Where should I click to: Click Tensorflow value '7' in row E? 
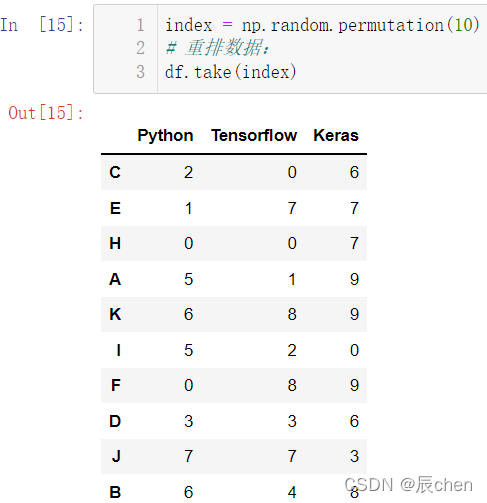(292, 208)
